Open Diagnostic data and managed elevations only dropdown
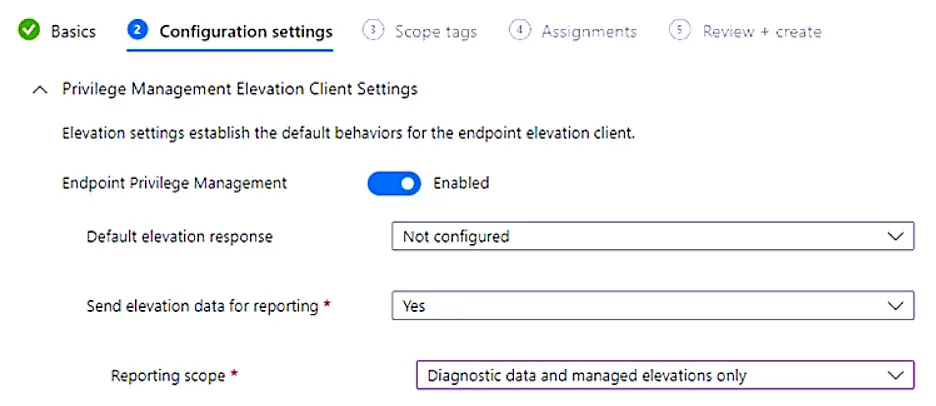This screenshot has height=406, width=936. [x=666, y=375]
